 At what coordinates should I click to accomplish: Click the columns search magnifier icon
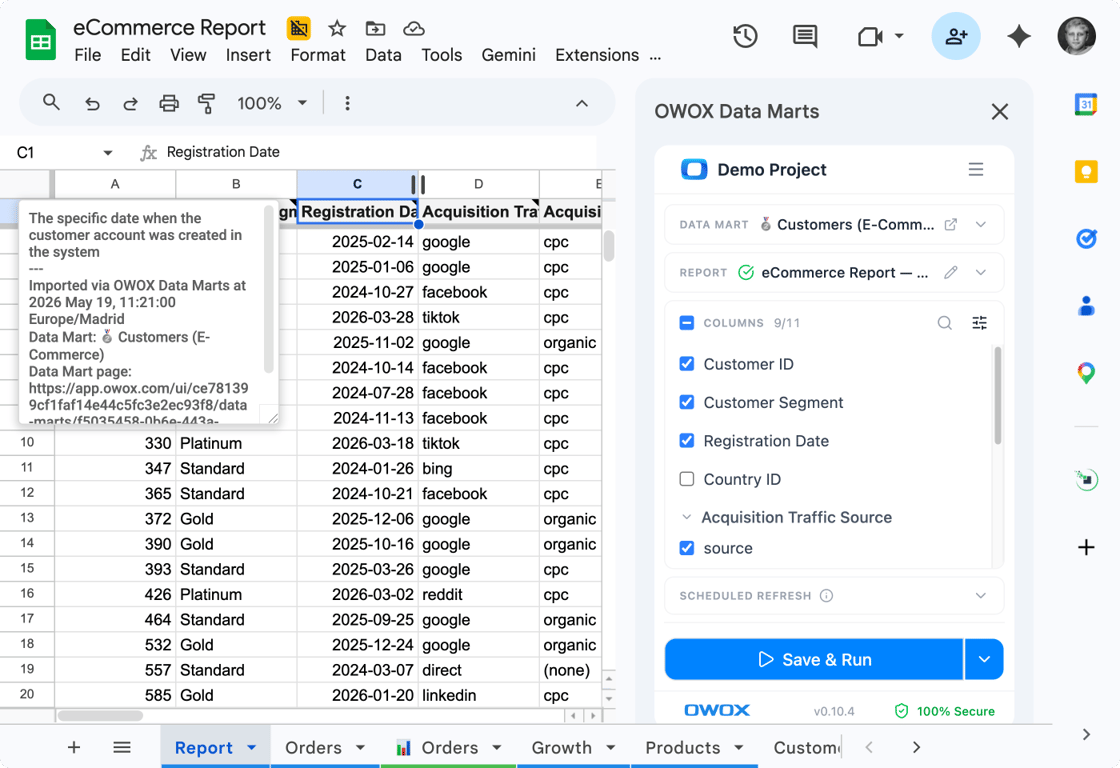click(x=944, y=323)
